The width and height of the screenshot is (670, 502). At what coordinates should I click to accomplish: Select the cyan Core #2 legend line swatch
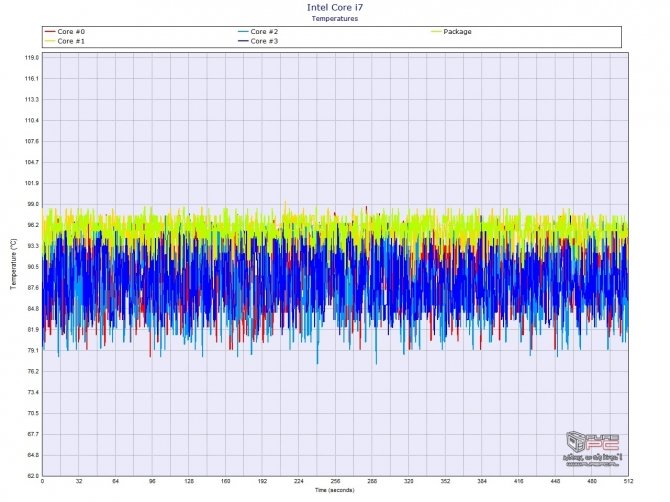(x=243, y=32)
